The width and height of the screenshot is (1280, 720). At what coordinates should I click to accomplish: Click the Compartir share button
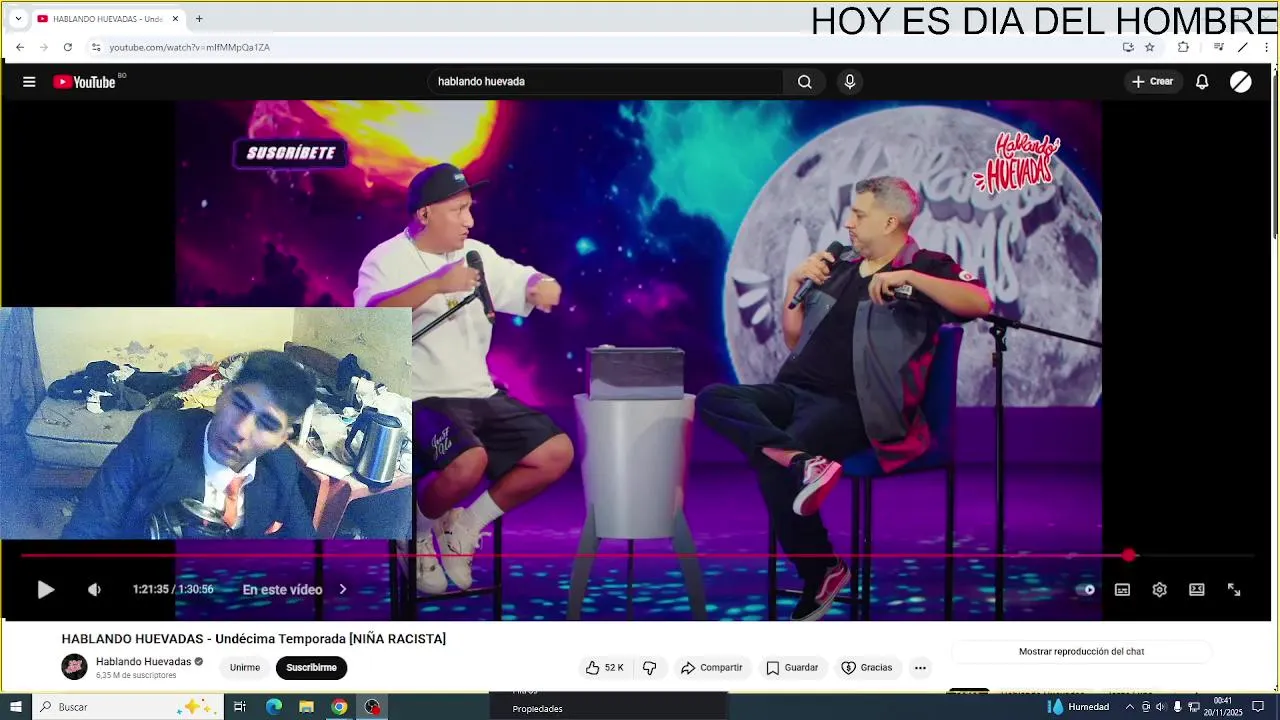tap(711, 668)
